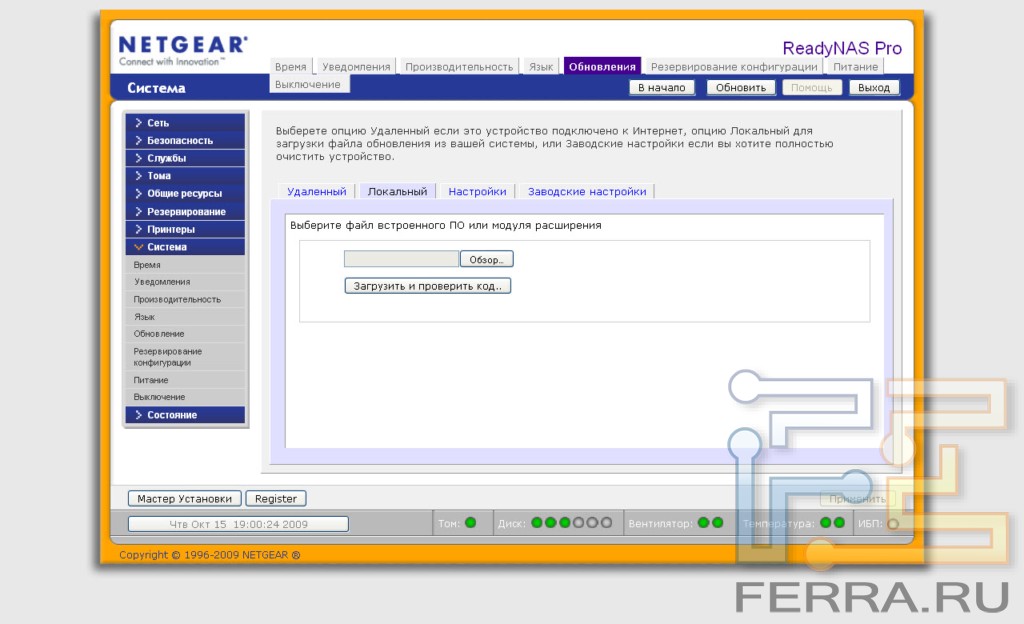Open Резервирование конфигурации top tab
The width and height of the screenshot is (1024, 624).
[x=734, y=67]
